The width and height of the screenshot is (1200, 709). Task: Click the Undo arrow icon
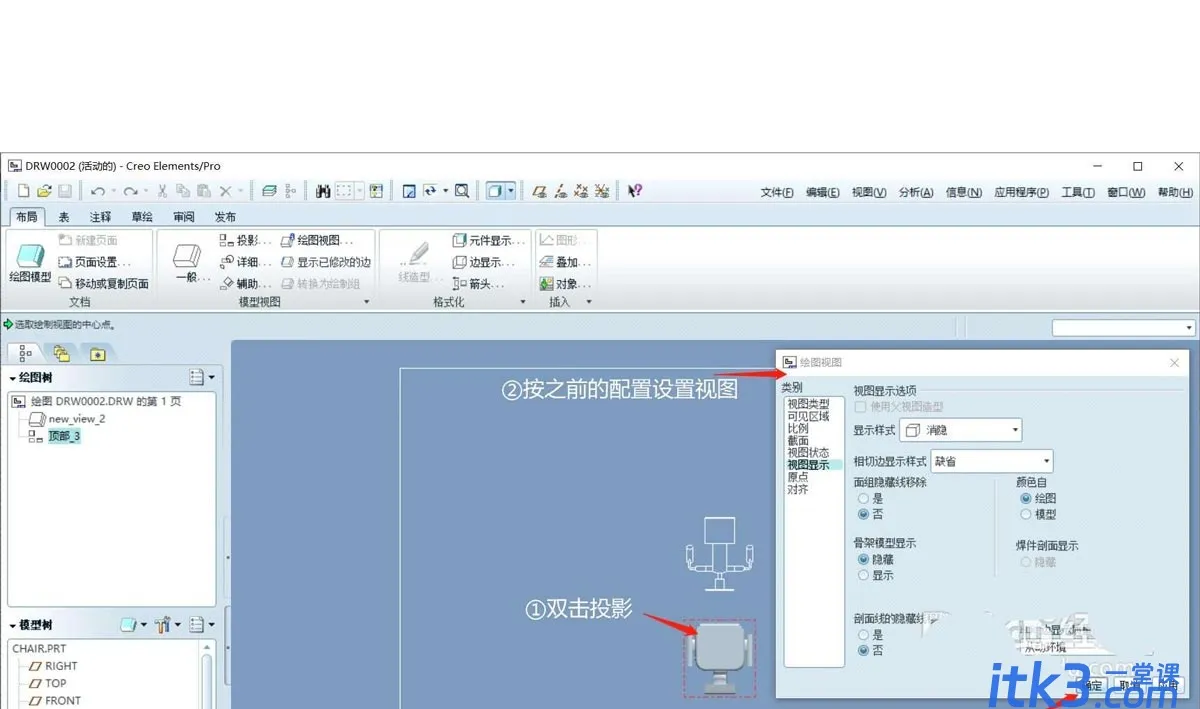point(97,191)
